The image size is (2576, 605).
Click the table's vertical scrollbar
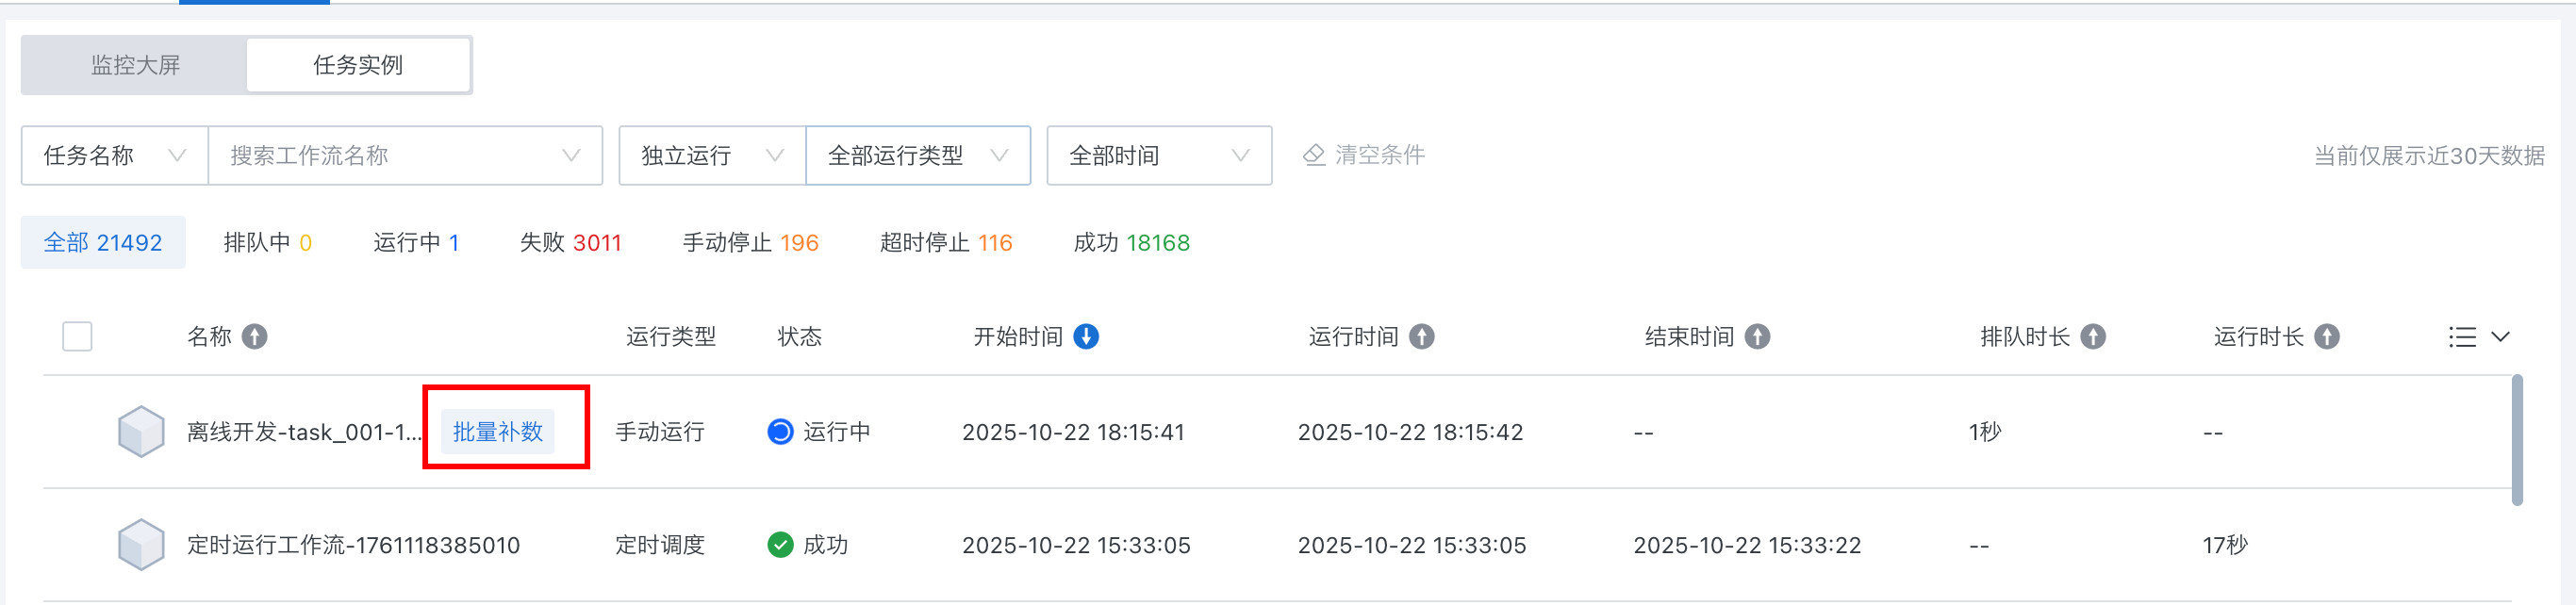2516,440
